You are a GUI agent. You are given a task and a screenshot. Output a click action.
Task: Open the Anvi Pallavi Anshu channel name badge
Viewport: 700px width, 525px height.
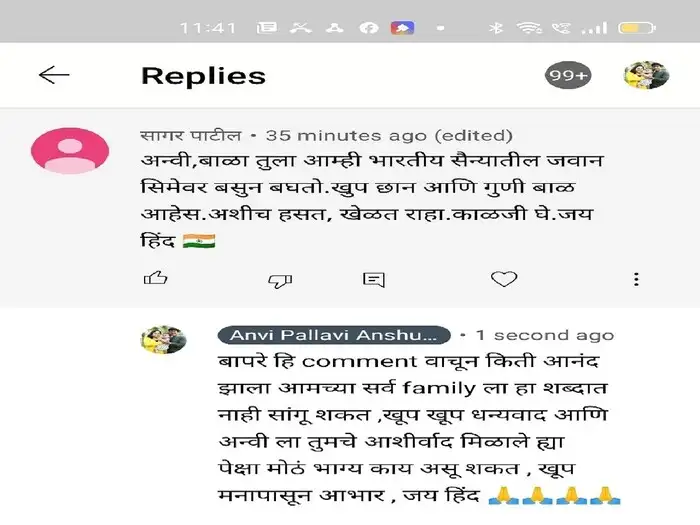[x=334, y=335]
